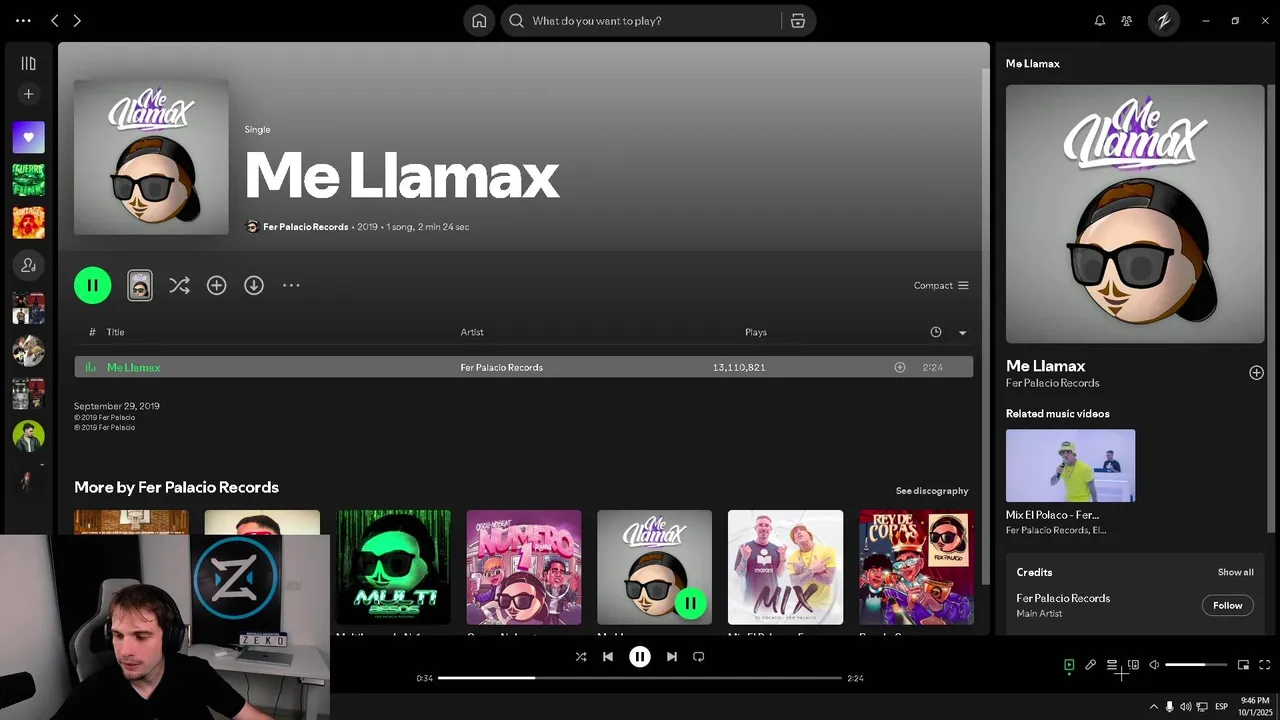The width and height of the screenshot is (1280, 720).
Task: Open the Mix El Polaco related music video
Action: pyautogui.click(x=1070, y=466)
